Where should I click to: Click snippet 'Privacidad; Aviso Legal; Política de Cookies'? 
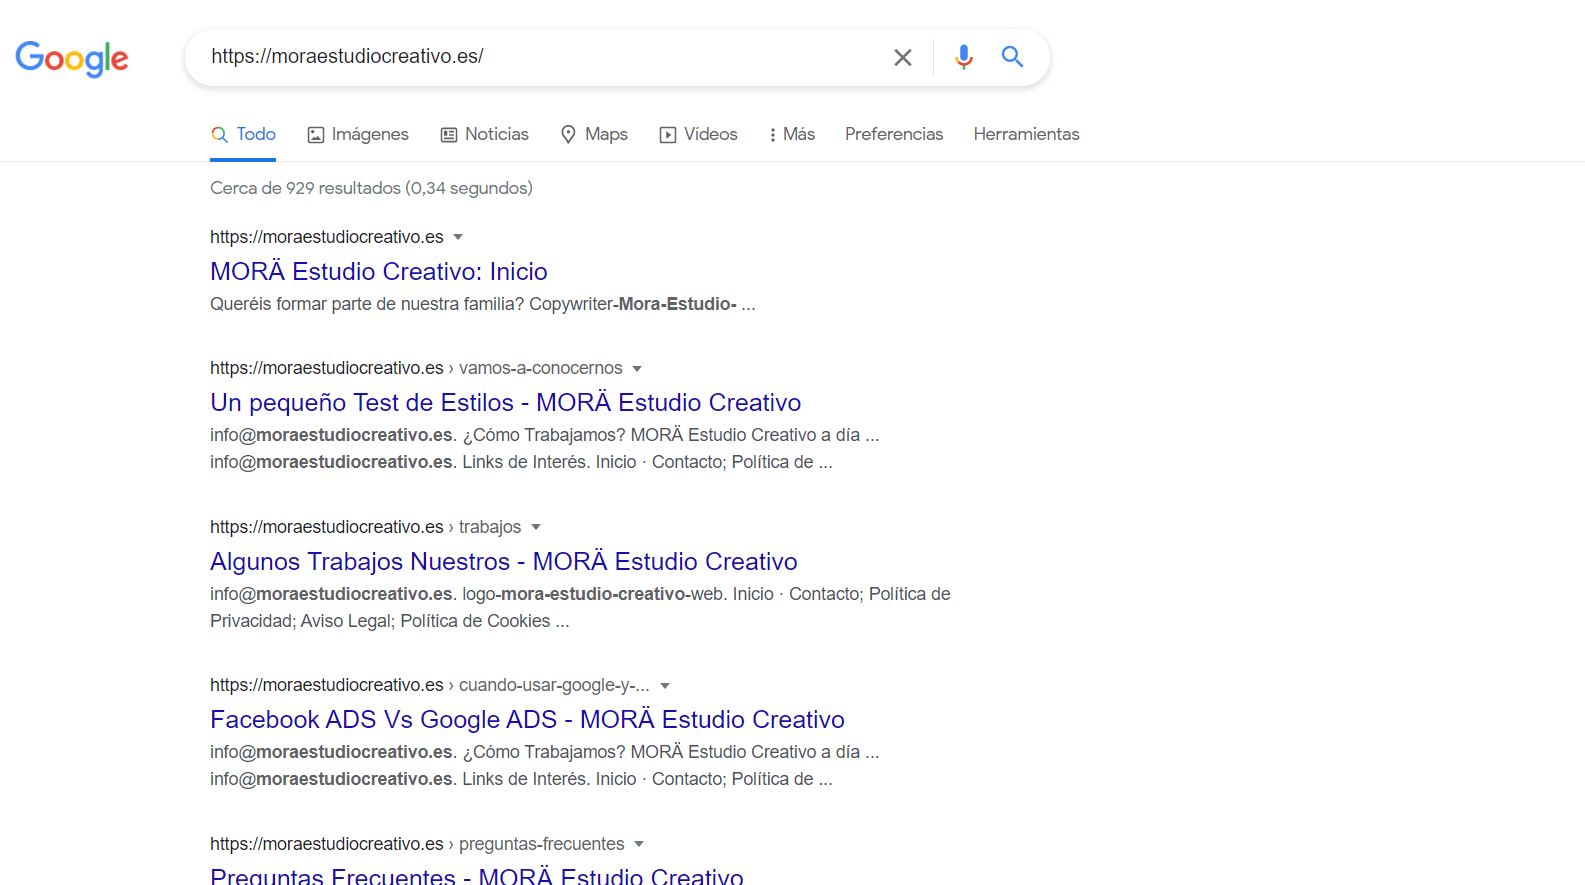[x=380, y=621]
